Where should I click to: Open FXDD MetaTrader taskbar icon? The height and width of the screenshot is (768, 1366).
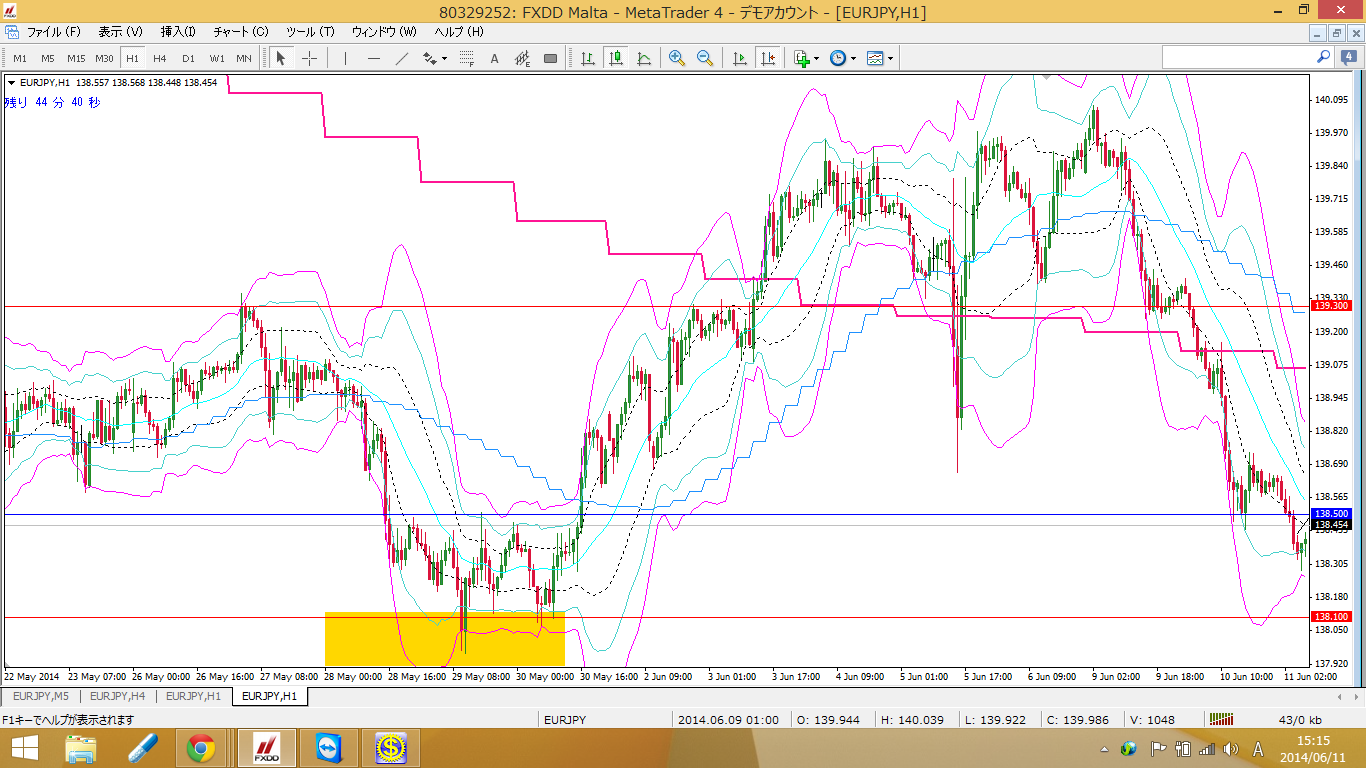[x=266, y=748]
